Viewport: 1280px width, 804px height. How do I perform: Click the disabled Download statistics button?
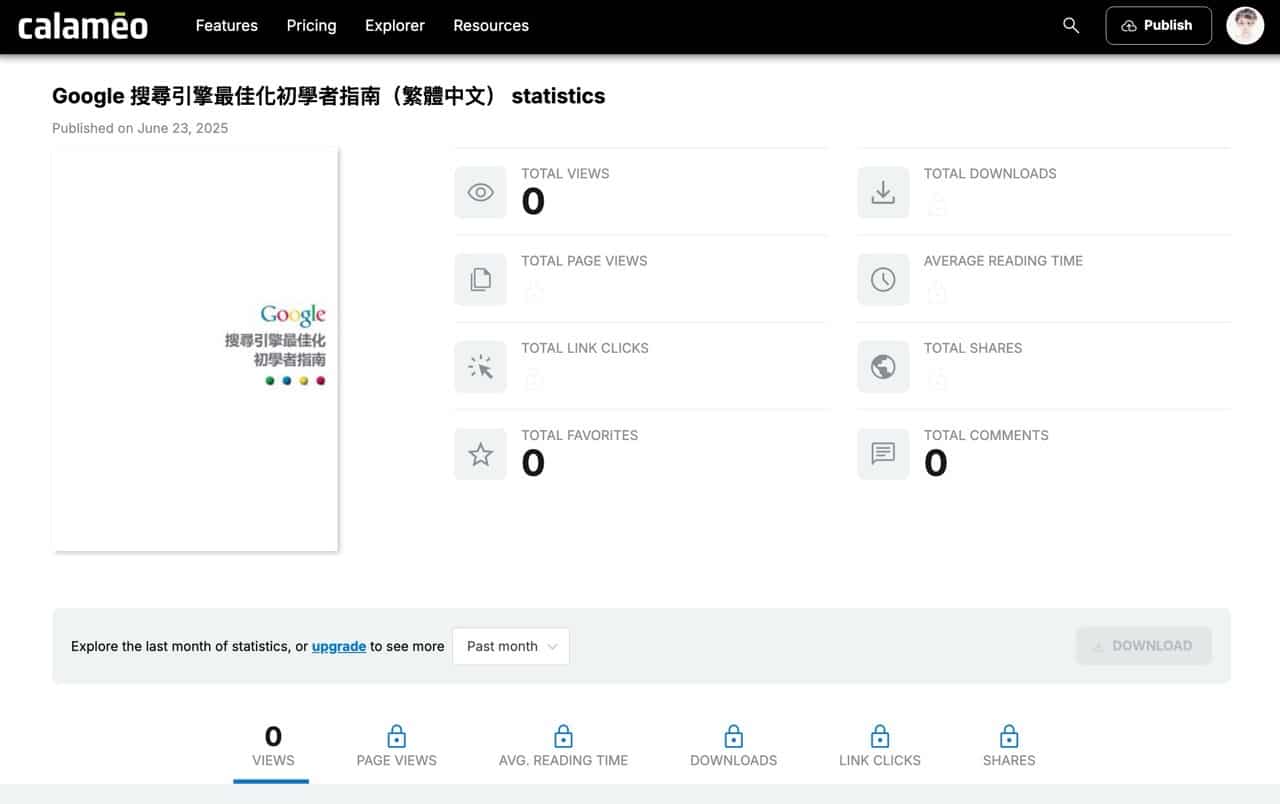pyautogui.click(x=1143, y=646)
